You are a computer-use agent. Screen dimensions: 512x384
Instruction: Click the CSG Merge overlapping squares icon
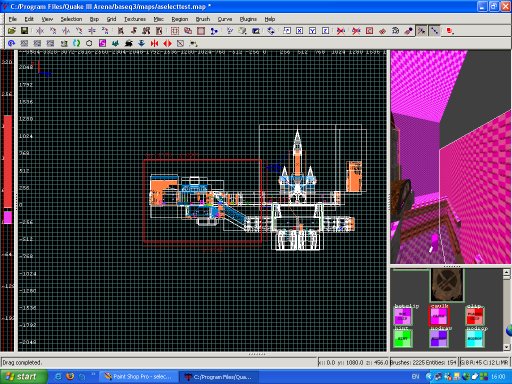[x=188, y=31]
